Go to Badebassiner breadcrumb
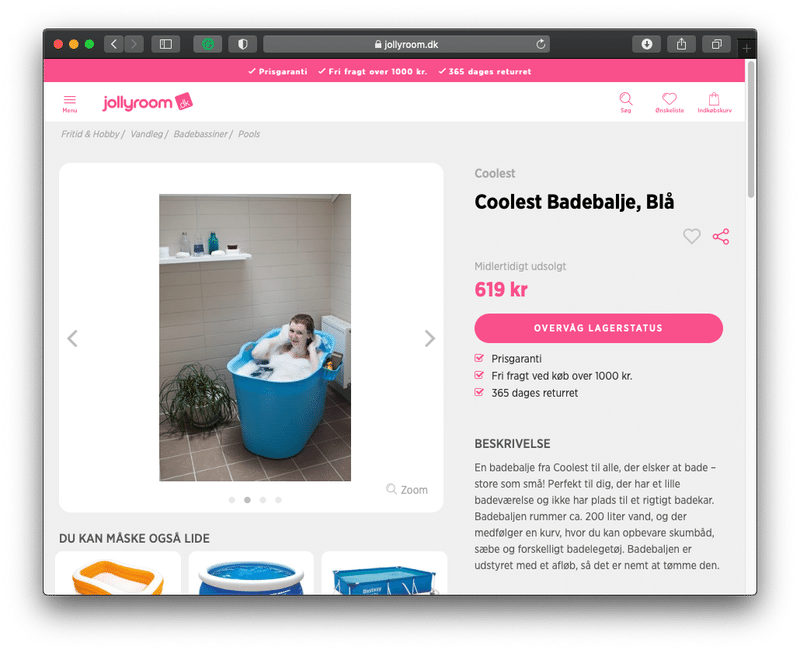Viewport: 800px width, 652px height. pos(200,134)
